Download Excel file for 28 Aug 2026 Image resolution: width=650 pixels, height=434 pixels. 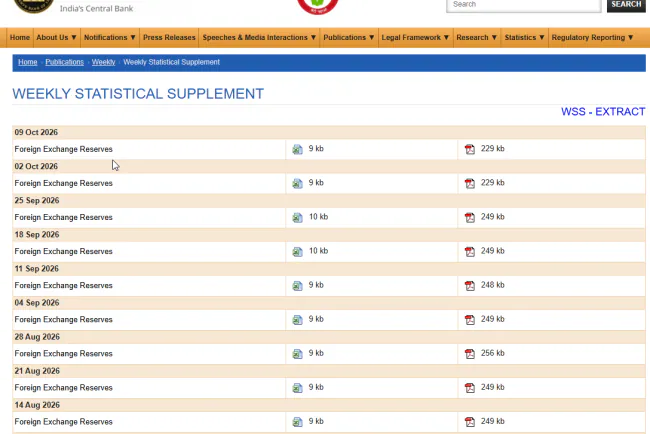coord(297,354)
